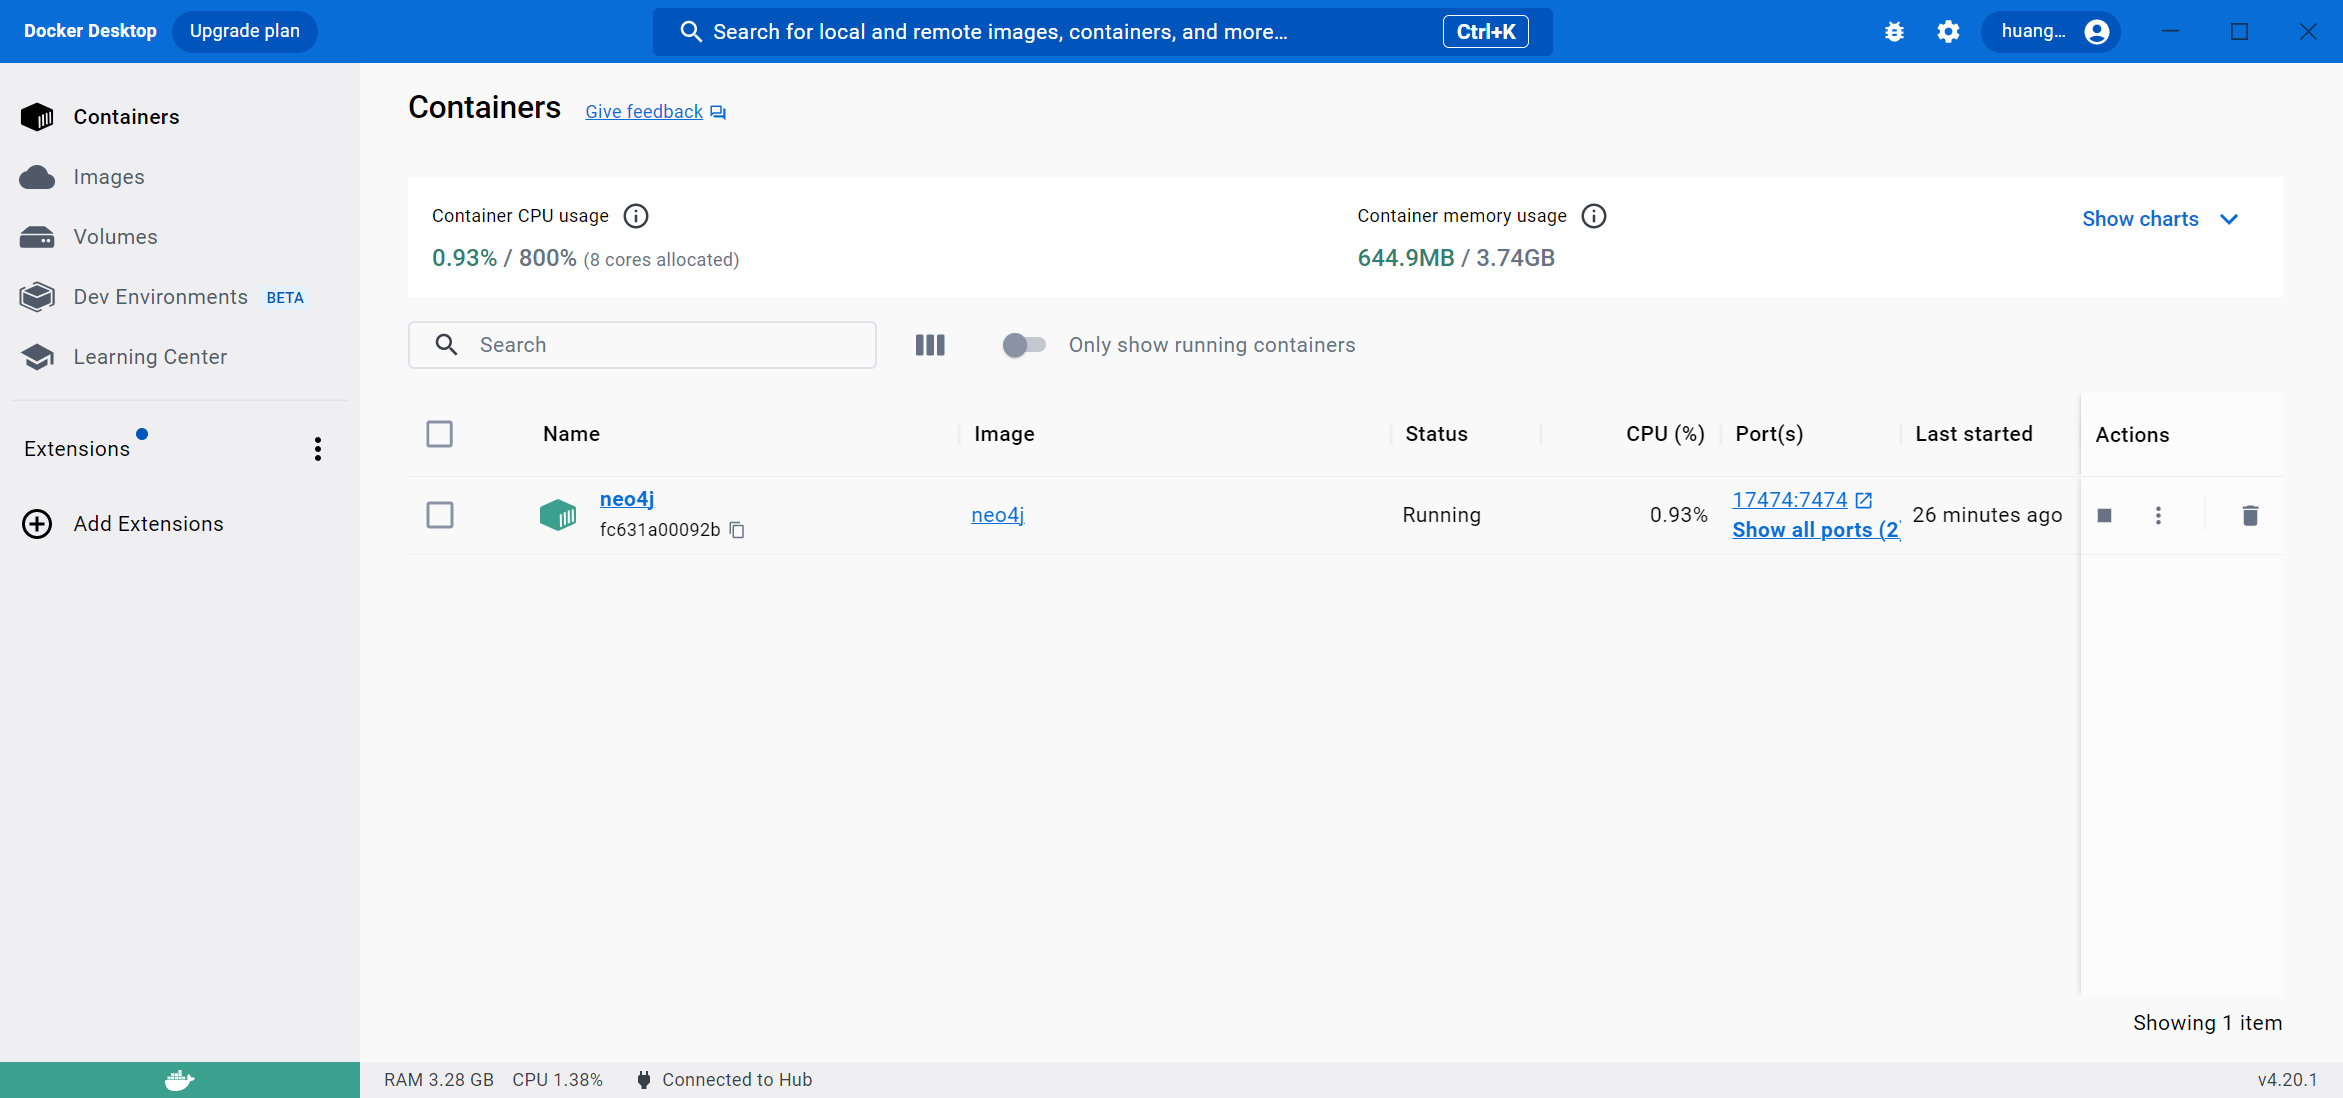Click the 26 minutes ago cell
The image size is (2343, 1098).
click(1987, 515)
